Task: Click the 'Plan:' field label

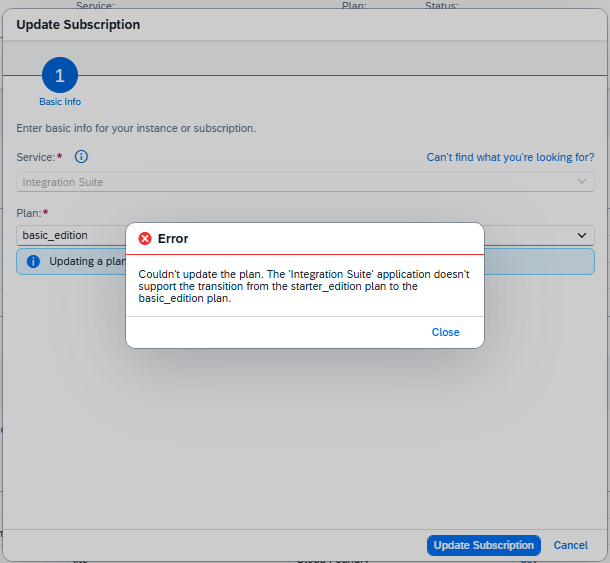Action: click(x=29, y=213)
